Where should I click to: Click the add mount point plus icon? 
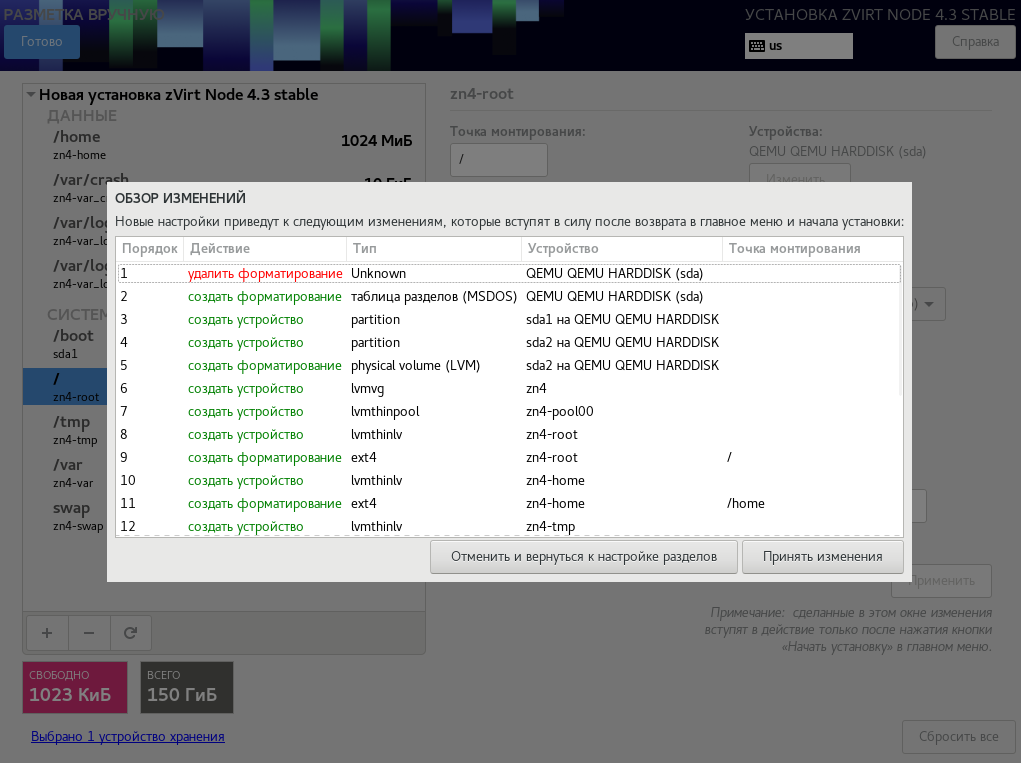click(x=47, y=633)
